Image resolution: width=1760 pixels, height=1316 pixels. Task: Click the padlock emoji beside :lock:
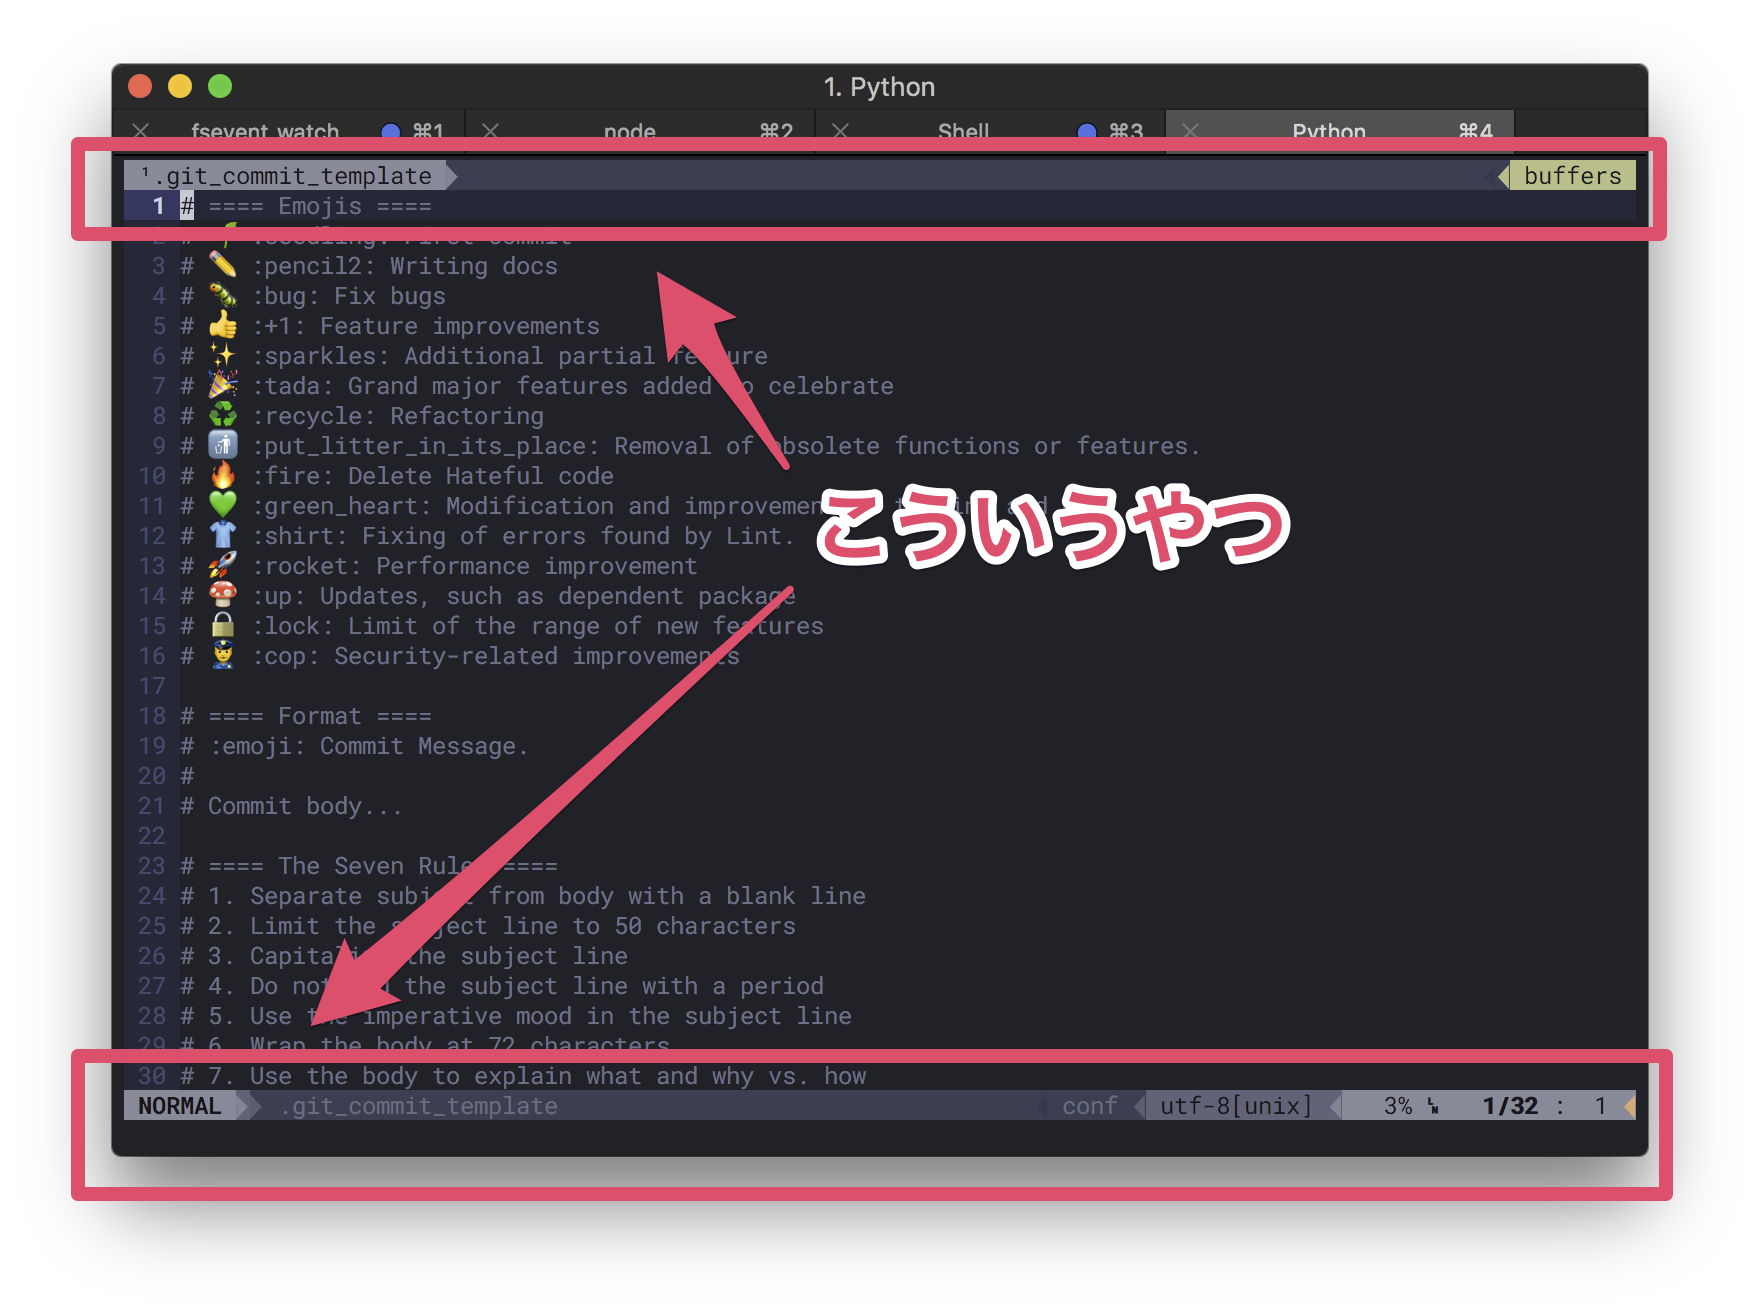[223, 625]
